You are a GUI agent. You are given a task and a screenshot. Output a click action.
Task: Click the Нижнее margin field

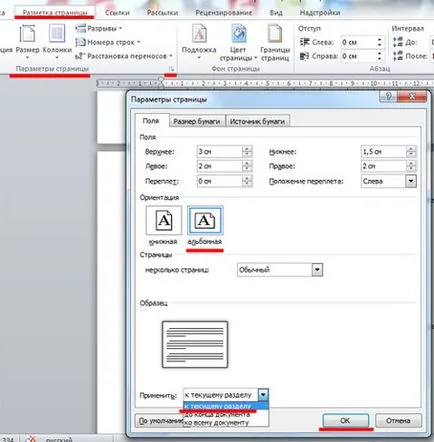(384, 152)
